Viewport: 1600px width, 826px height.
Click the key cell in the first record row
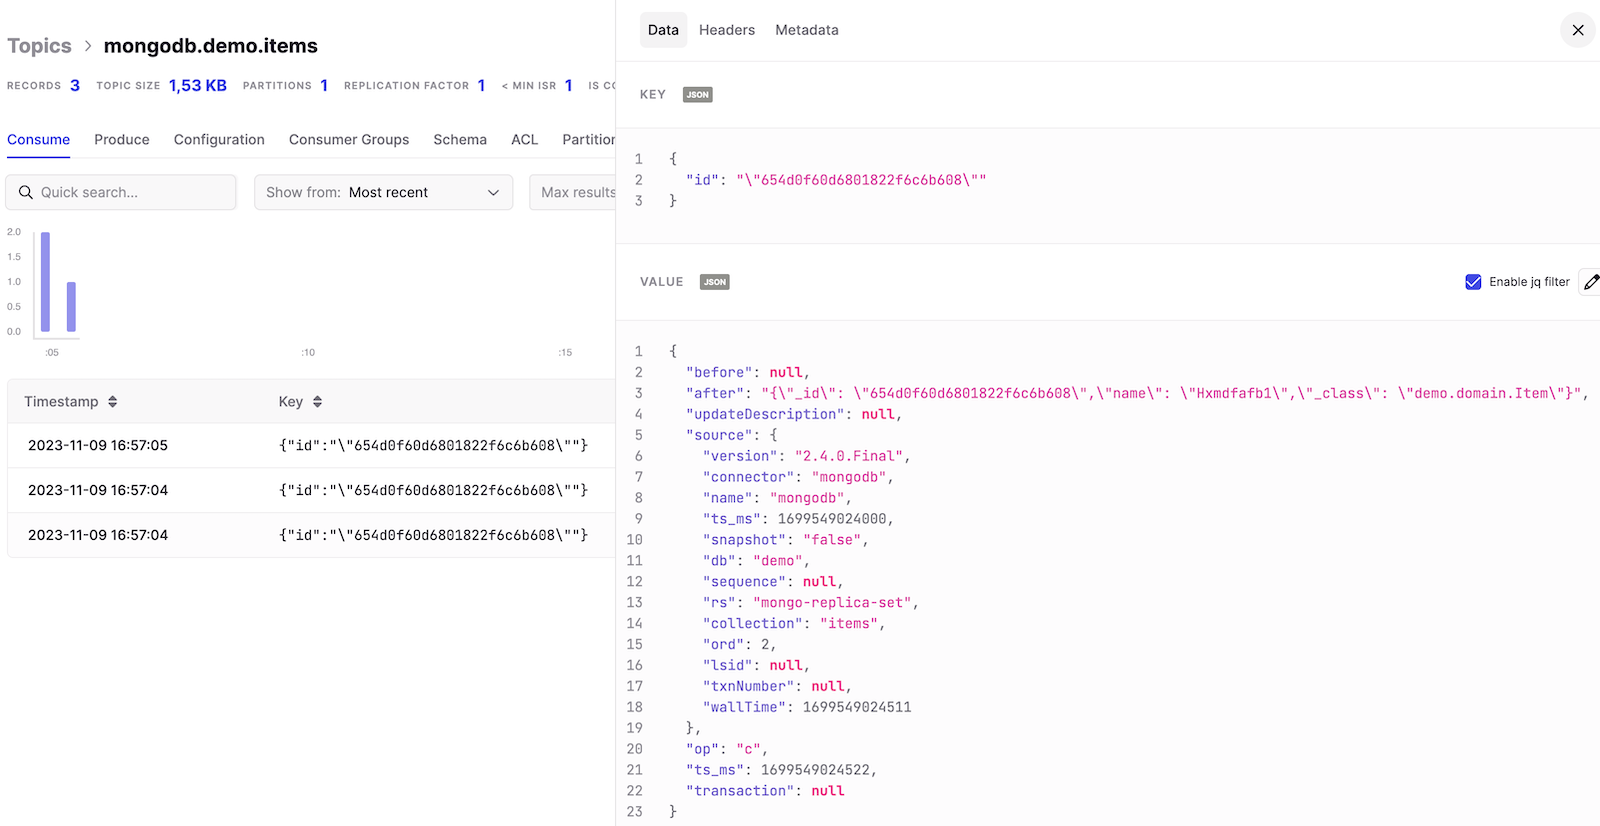click(x=433, y=445)
